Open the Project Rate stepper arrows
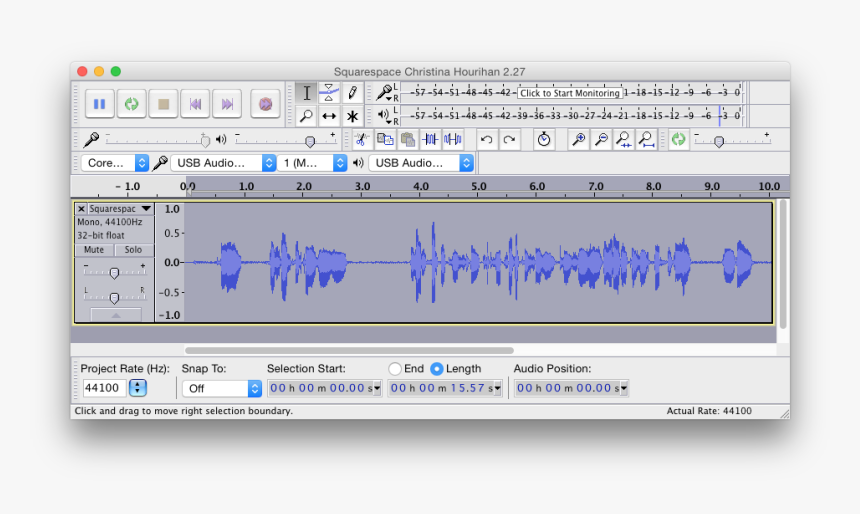The height and width of the screenshot is (514, 860). pos(138,388)
